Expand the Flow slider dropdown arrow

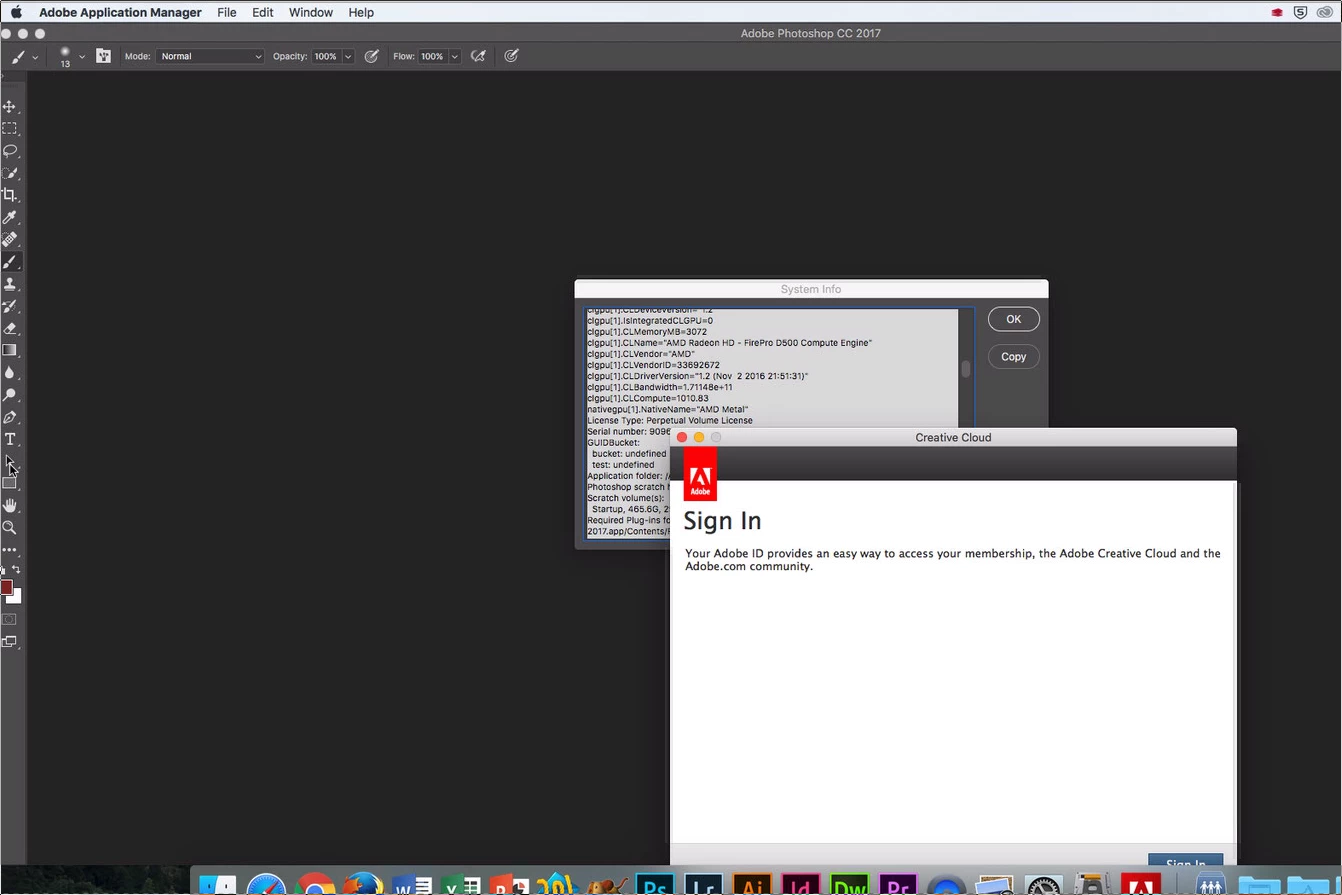(454, 56)
